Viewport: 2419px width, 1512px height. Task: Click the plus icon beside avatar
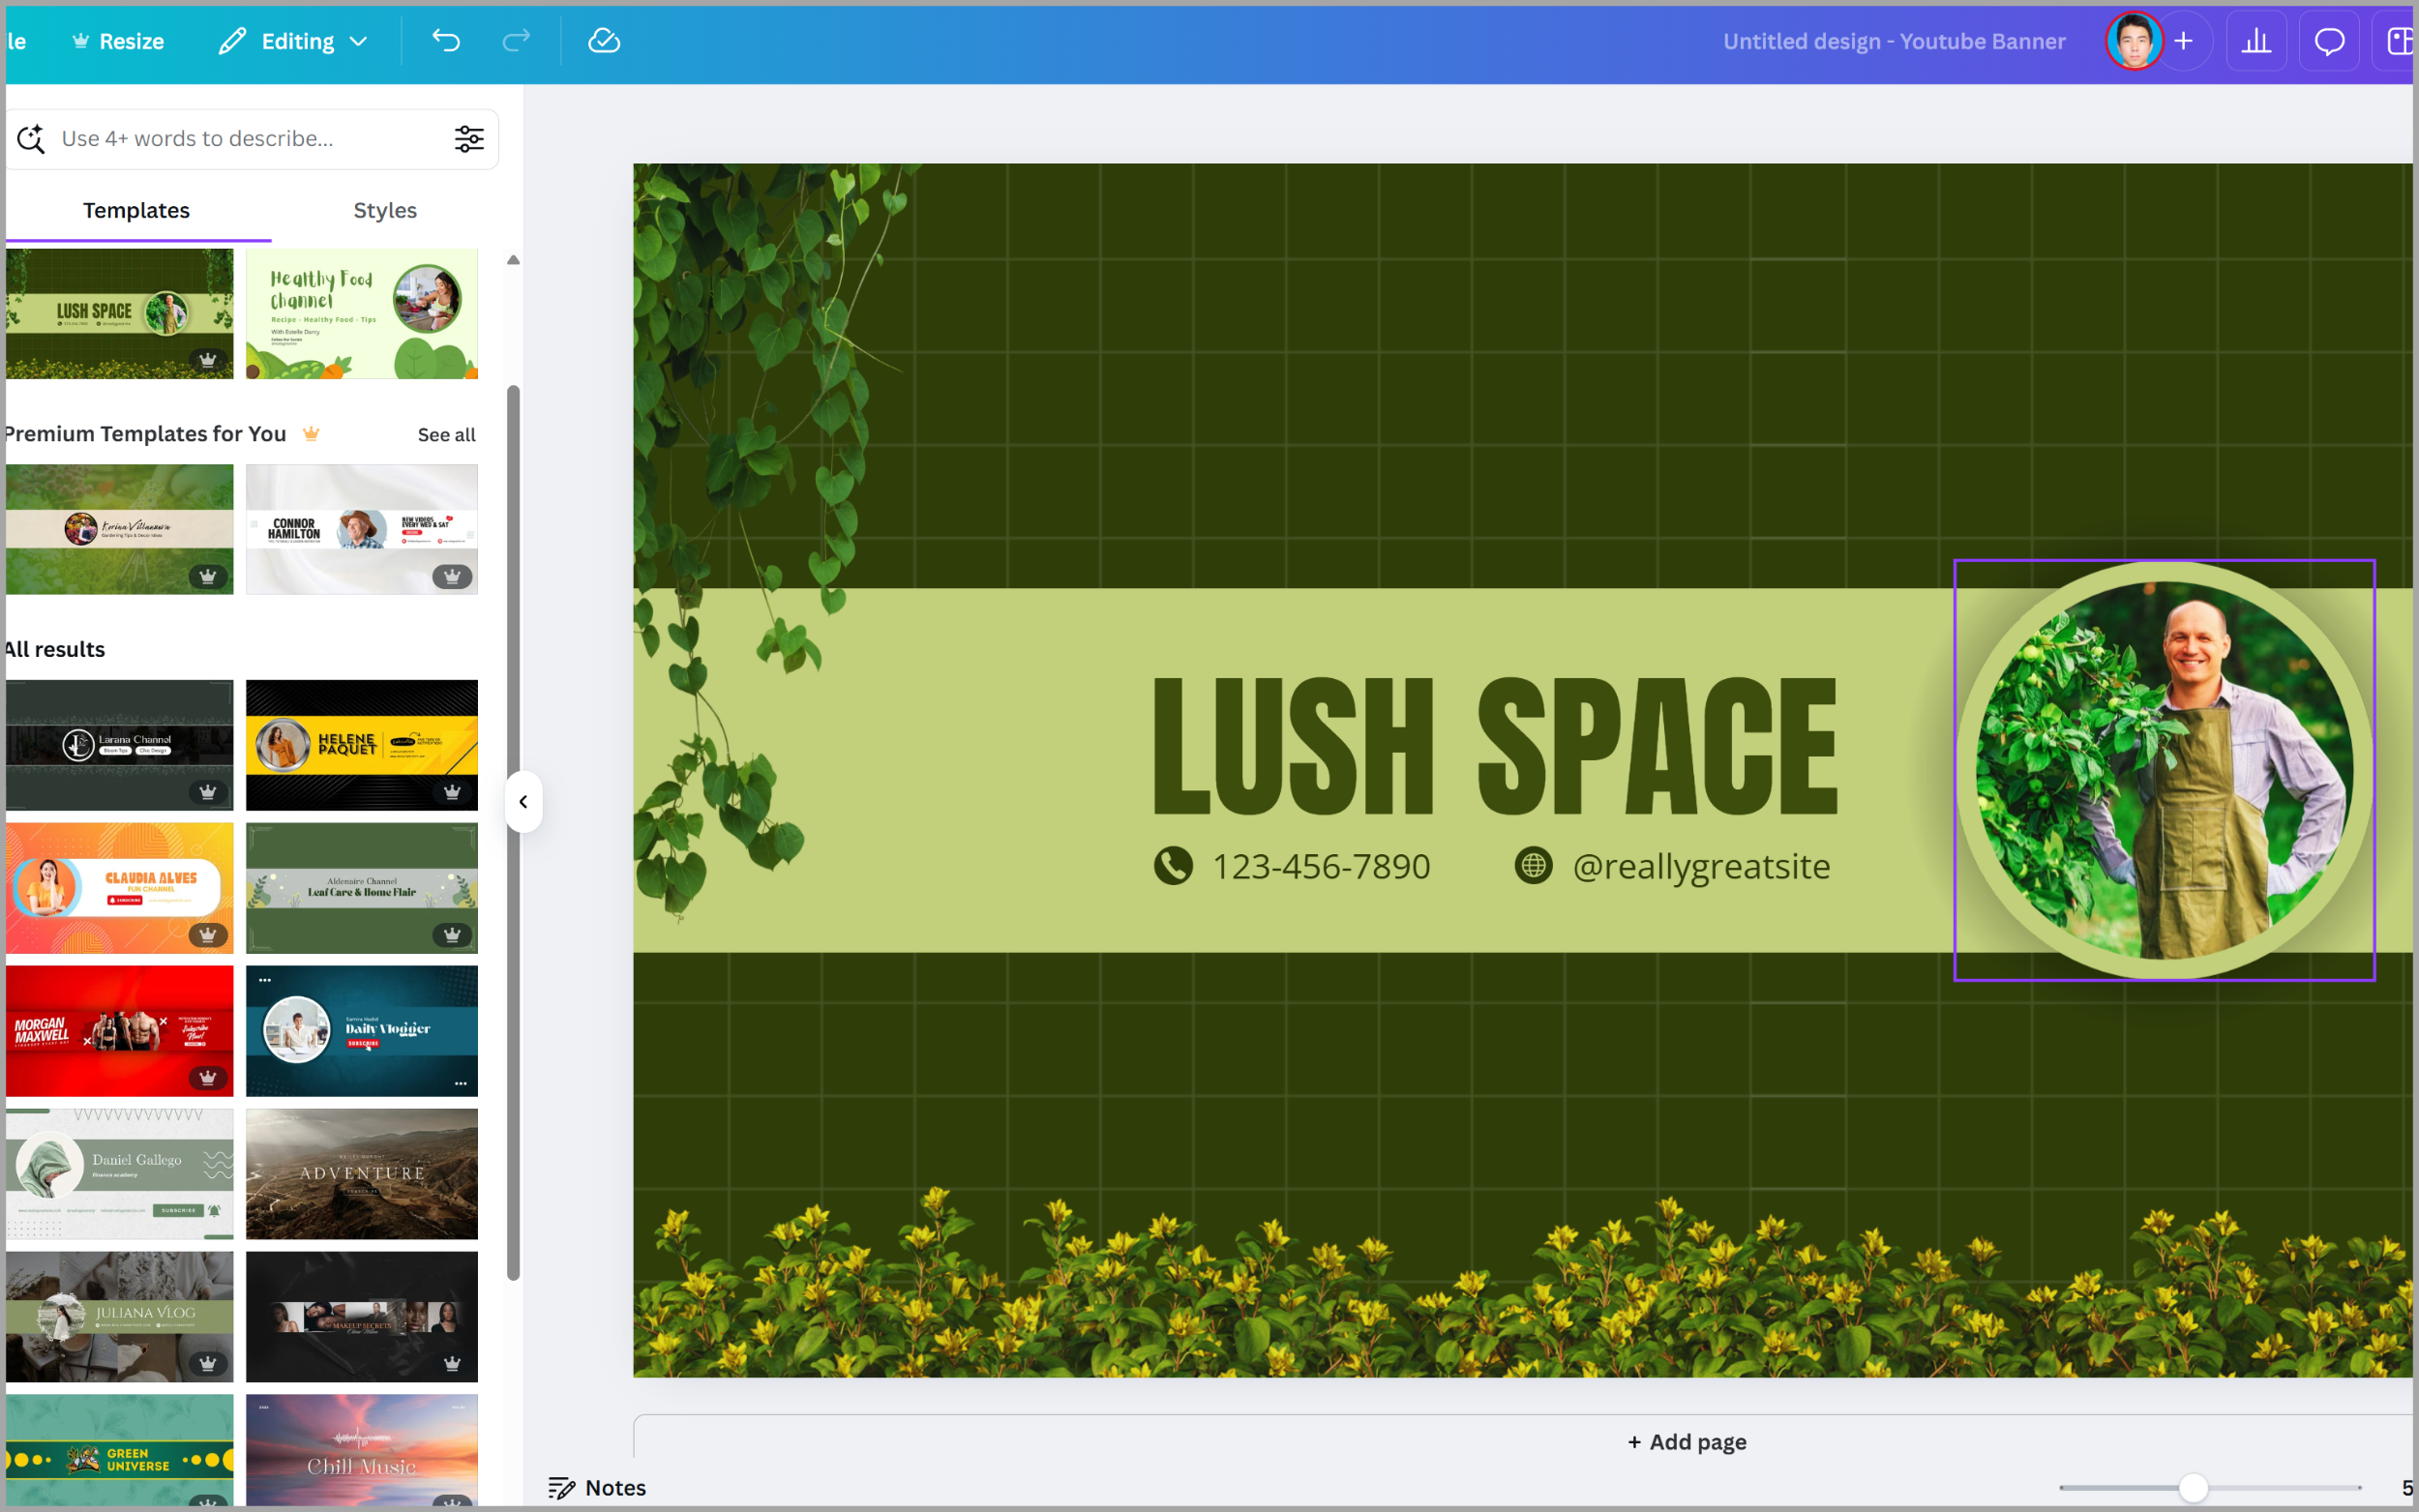click(2184, 41)
